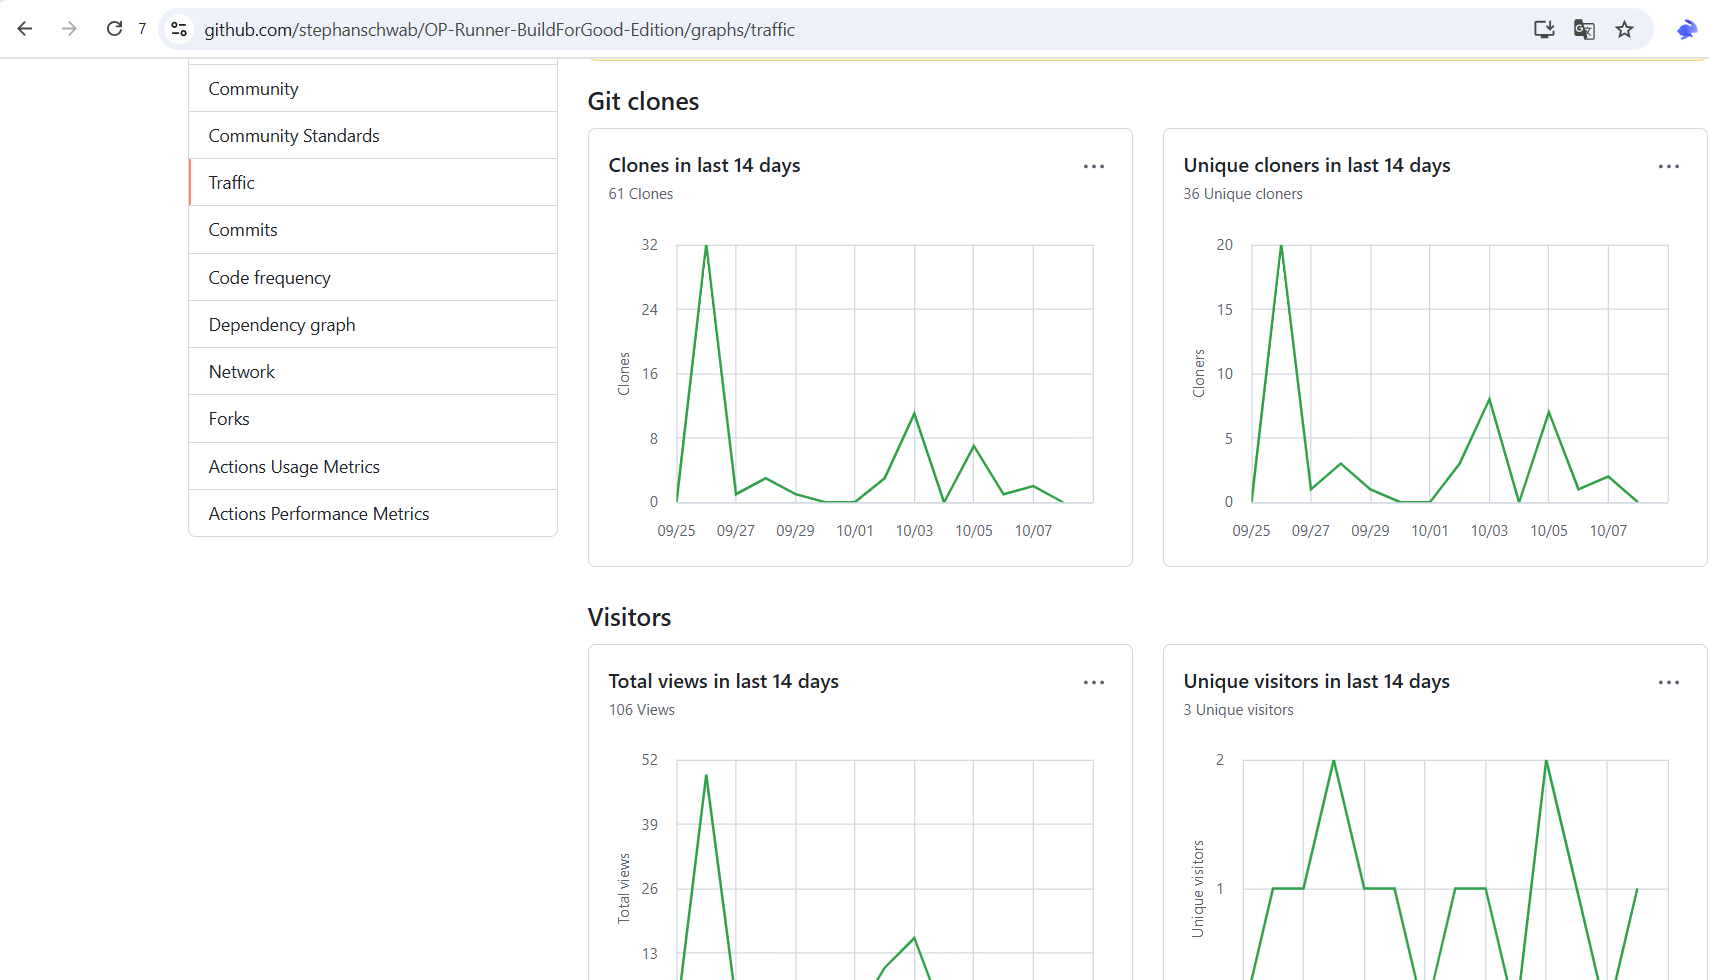
Task: Click the browser forward arrow
Action: click(x=69, y=29)
